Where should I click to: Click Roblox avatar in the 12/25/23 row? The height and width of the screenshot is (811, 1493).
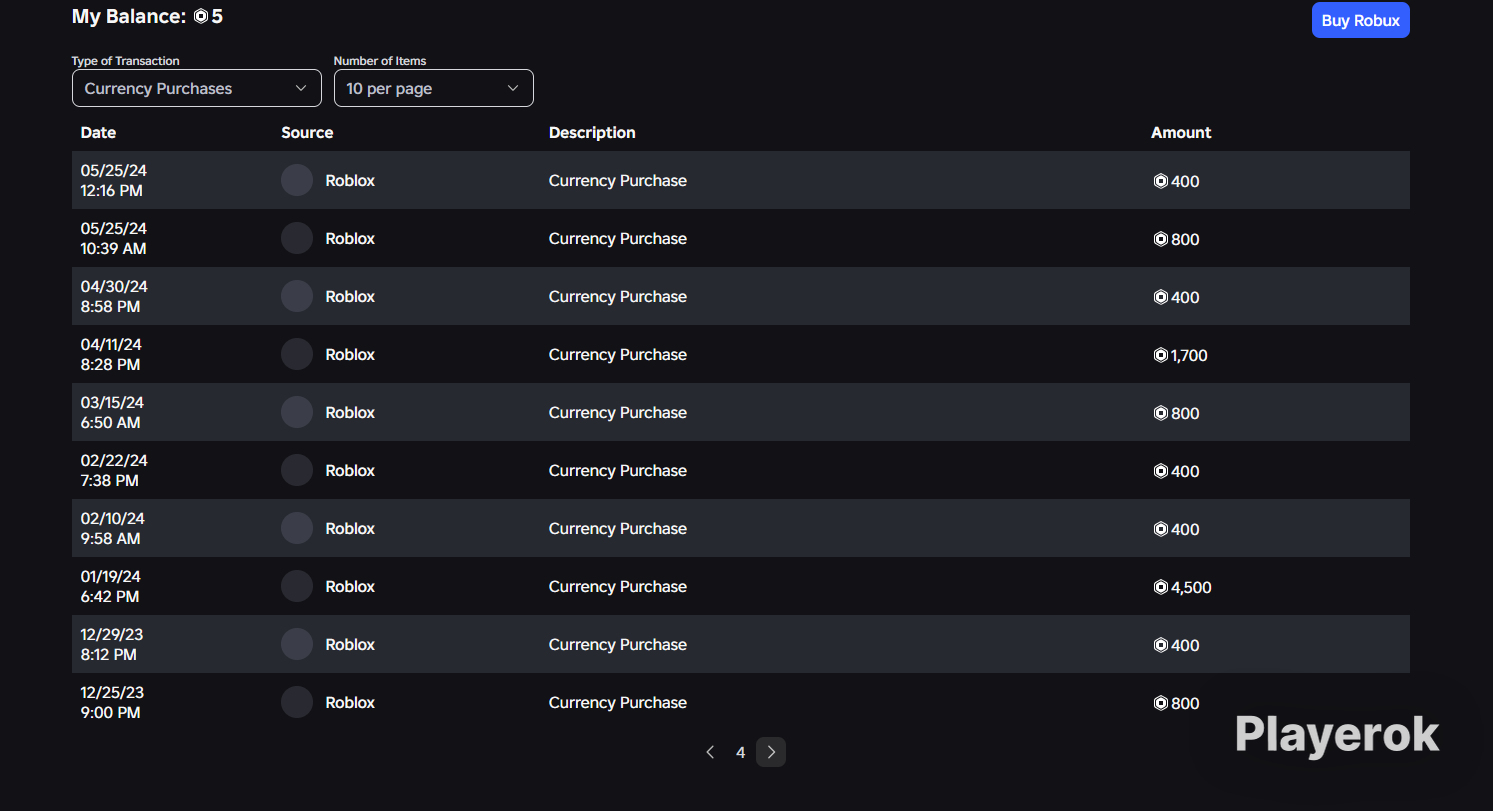click(297, 702)
